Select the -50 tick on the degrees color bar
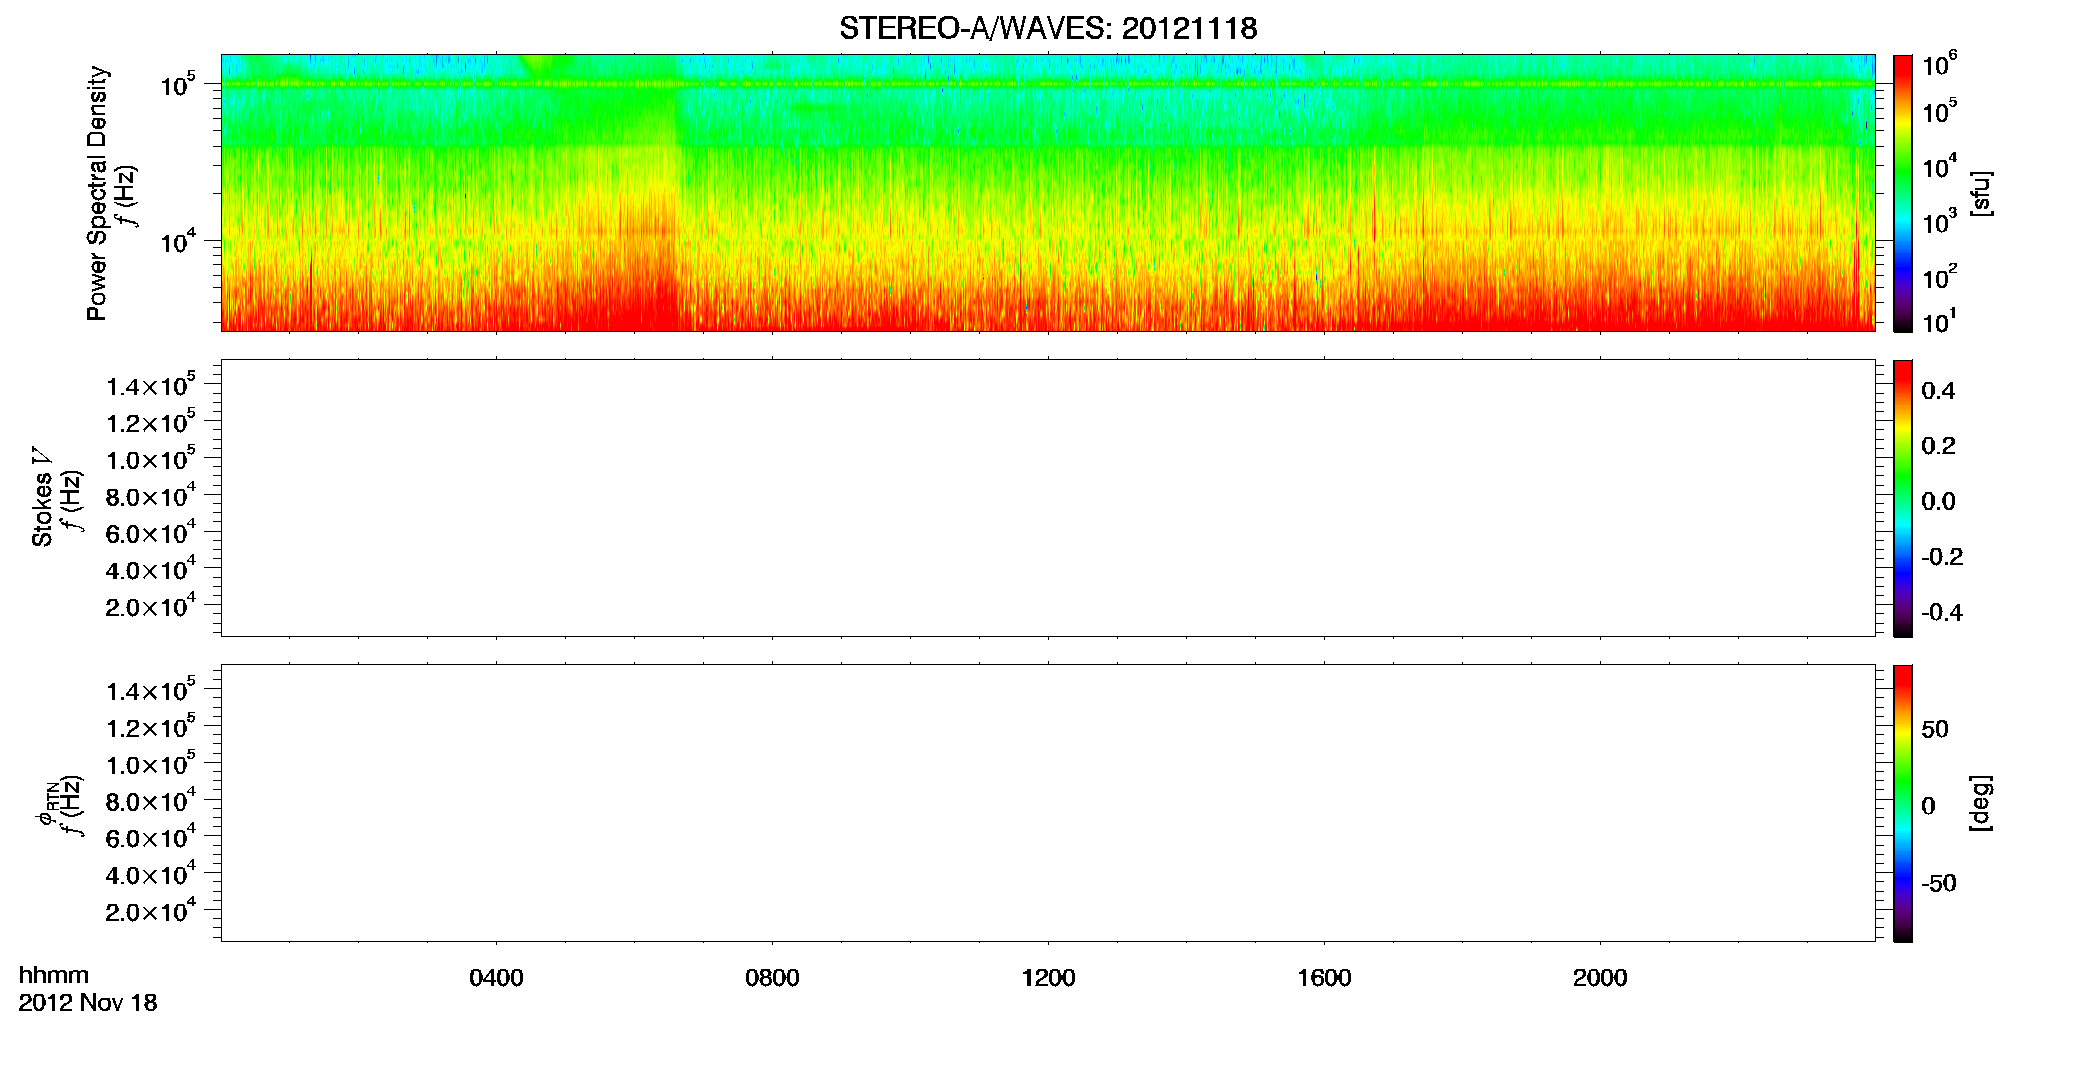This screenshot has width=2096, height=1080. point(1939,883)
